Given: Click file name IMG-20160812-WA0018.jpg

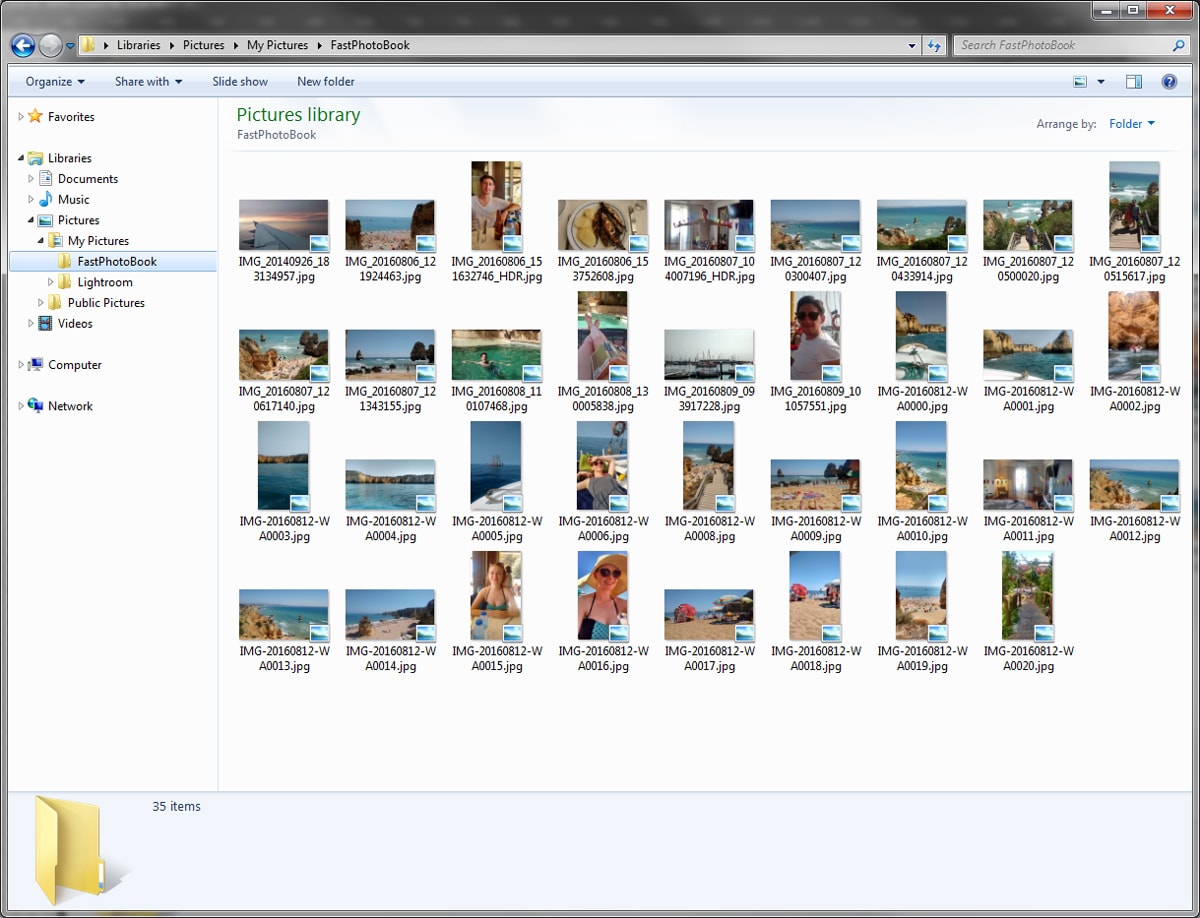Looking at the screenshot, I should (x=815, y=659).
